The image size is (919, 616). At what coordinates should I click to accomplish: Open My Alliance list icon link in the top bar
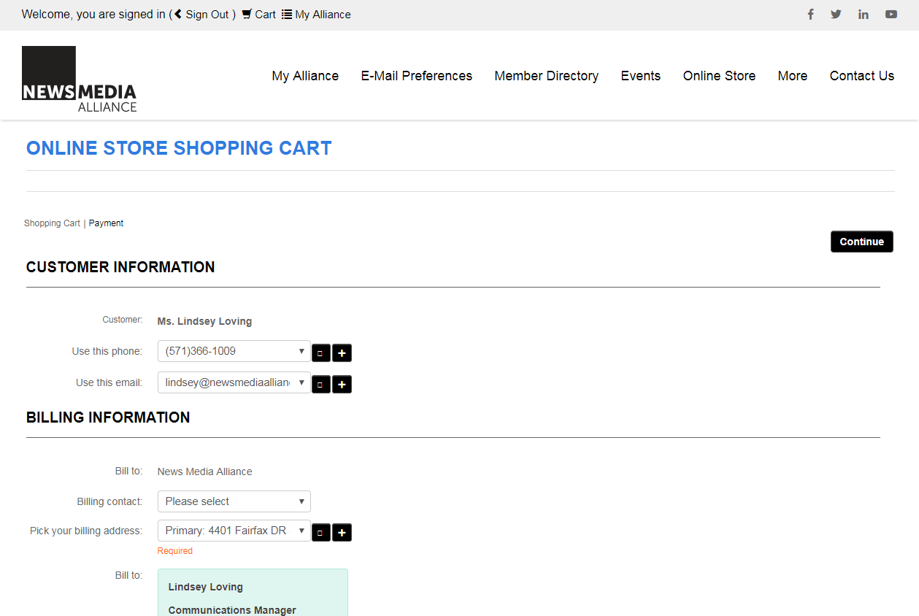[316, 14]
